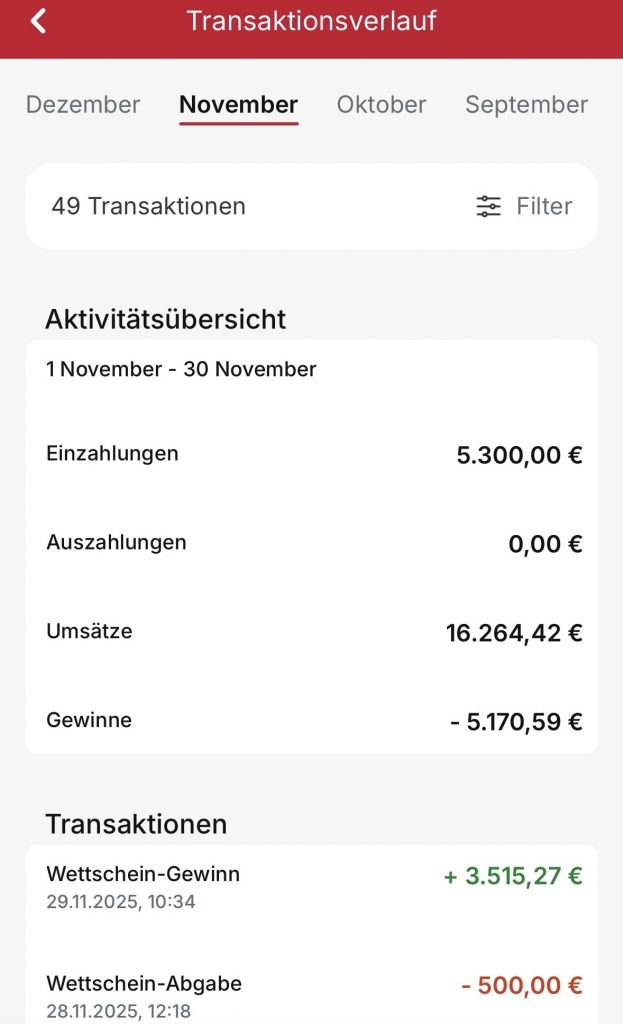Screen dimensions: 623x1024
Task: Select the Gewinne row showing -5.170,59 €
Action: point(311,720)
